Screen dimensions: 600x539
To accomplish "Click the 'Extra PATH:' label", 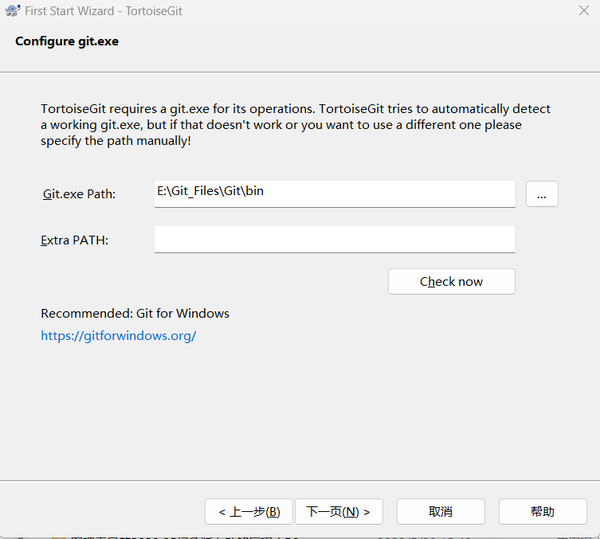I will [x=75, y=240].
